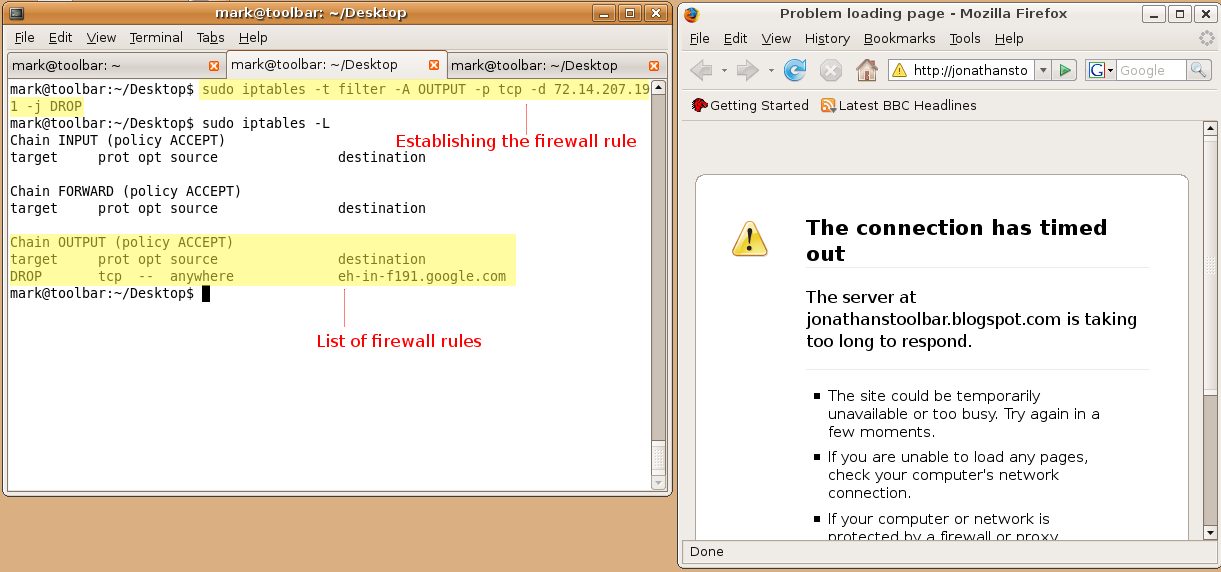
Task: Open URL bar history dropdown
Action: (1043, 70)
